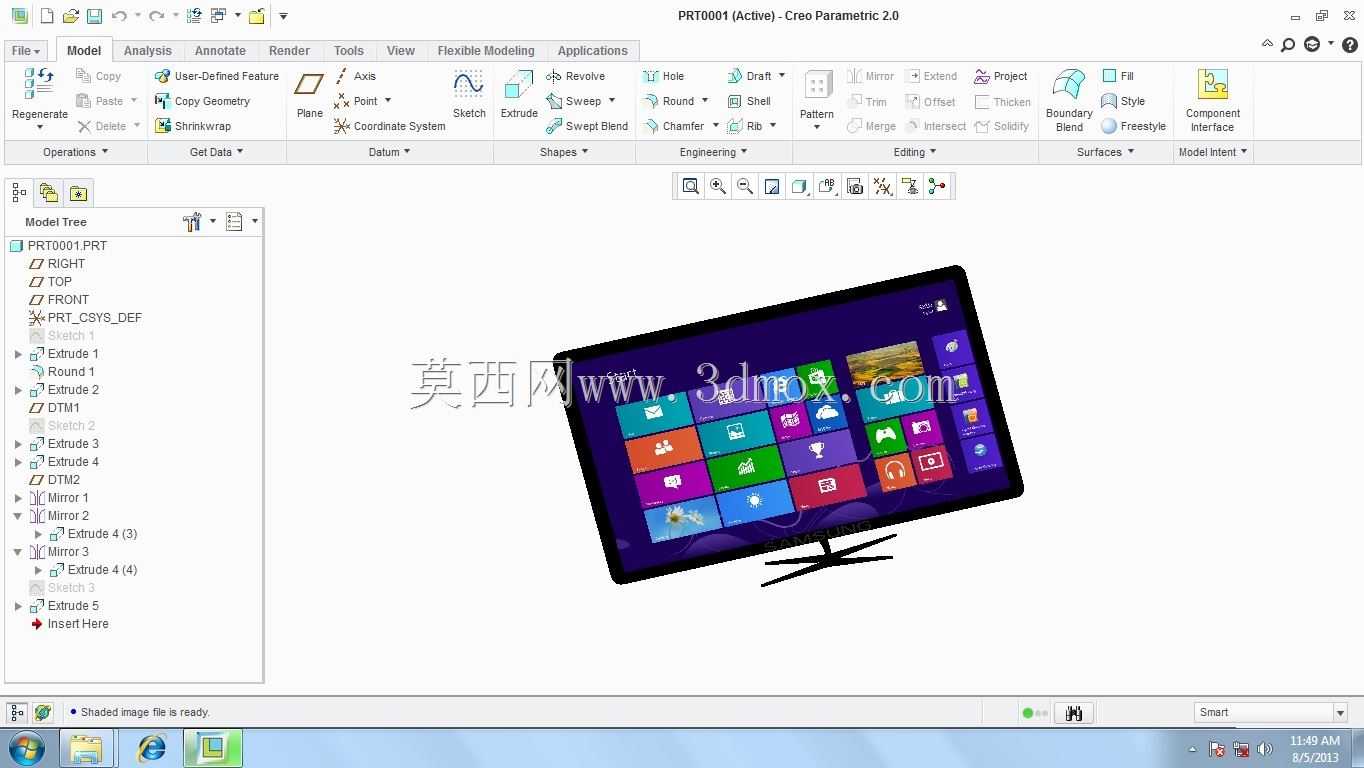Switch to the Layer Tree tab icon

pos(48,193)
